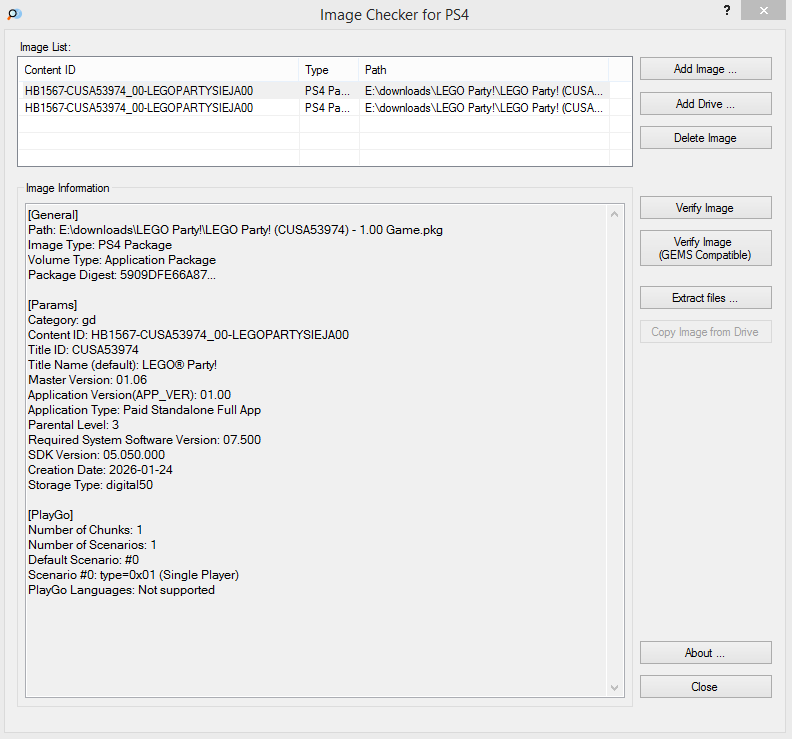
Task: Select the second image's Content ID entry
Action: [x=139, y=107]
